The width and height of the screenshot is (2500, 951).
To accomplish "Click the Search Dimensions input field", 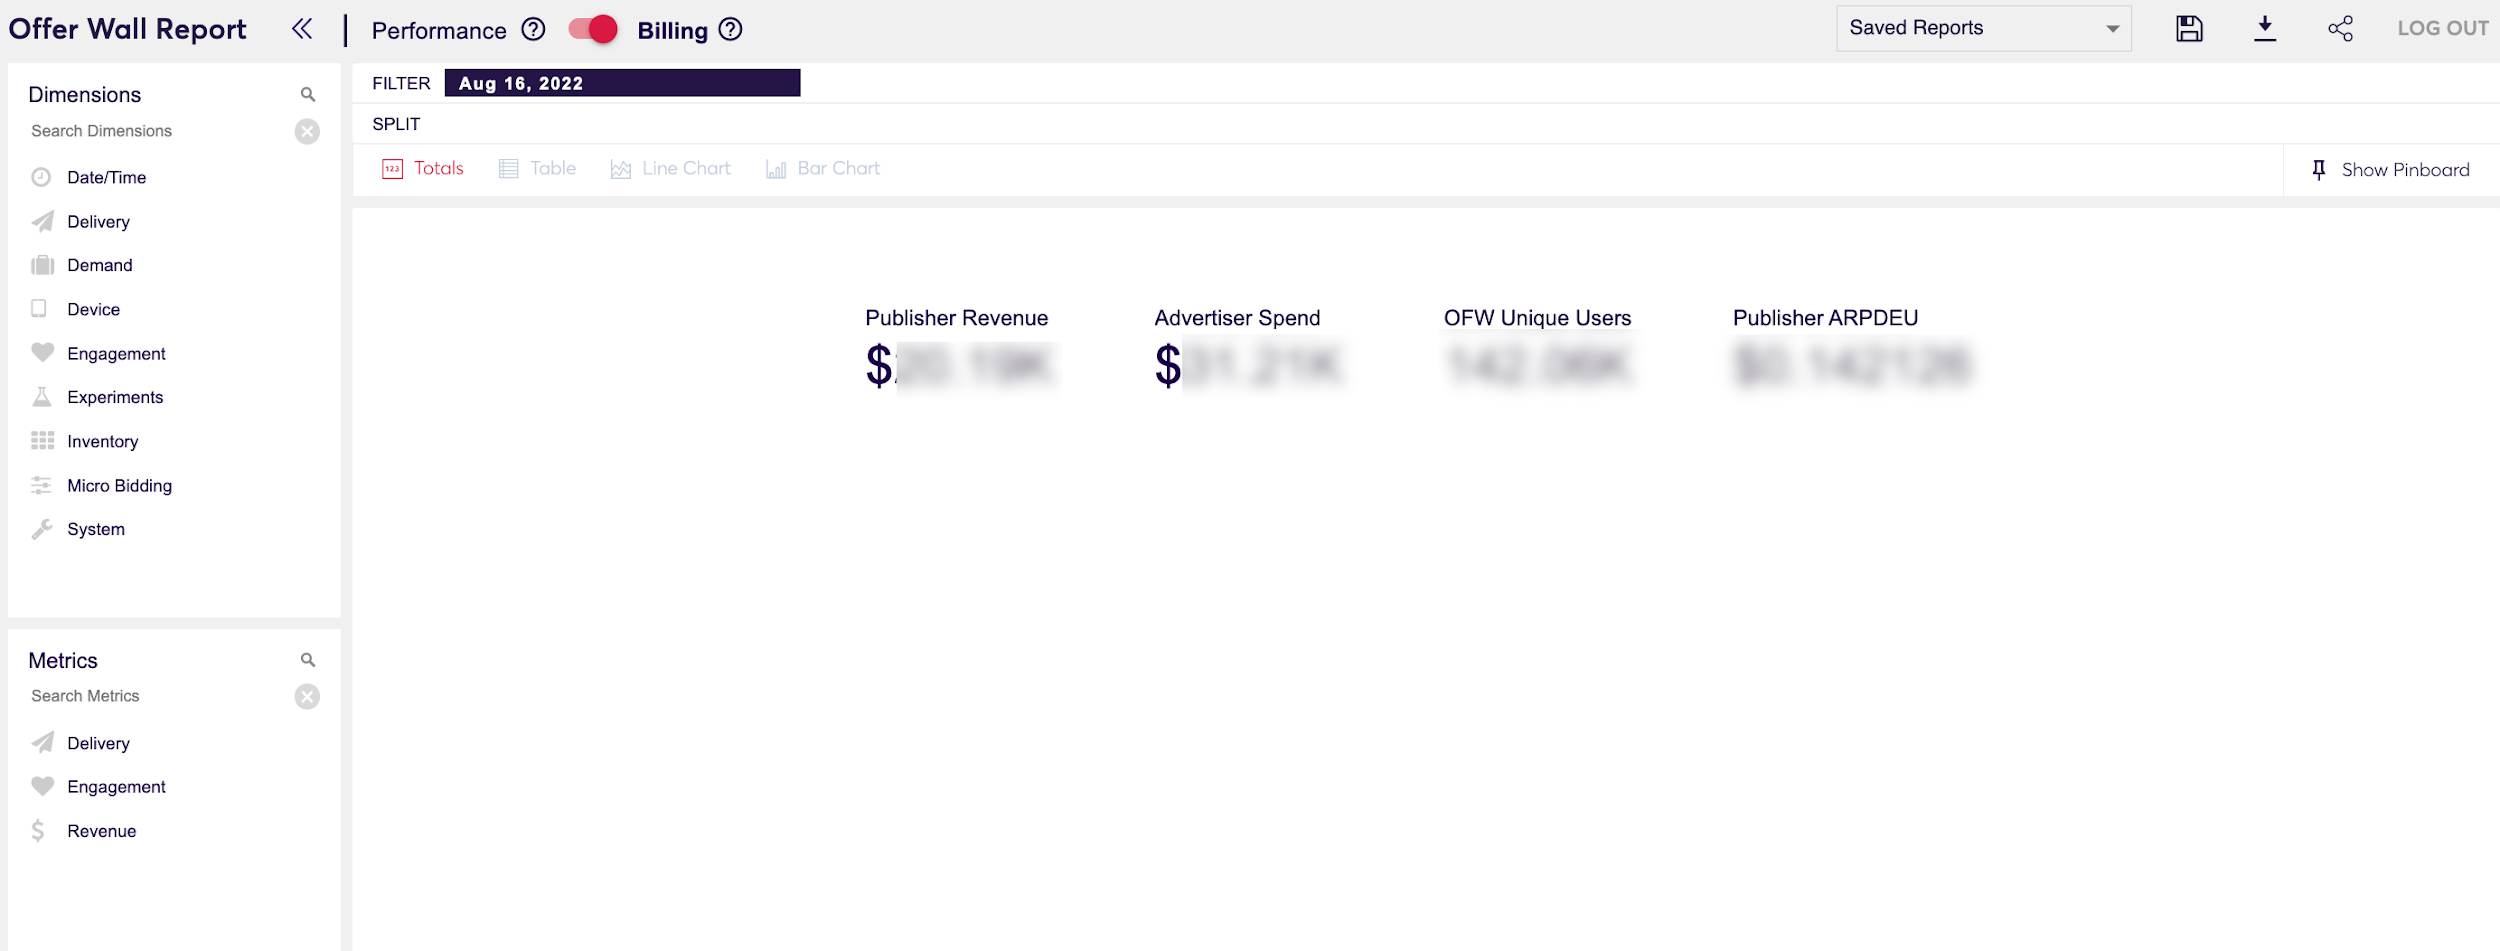I will 155,131.
